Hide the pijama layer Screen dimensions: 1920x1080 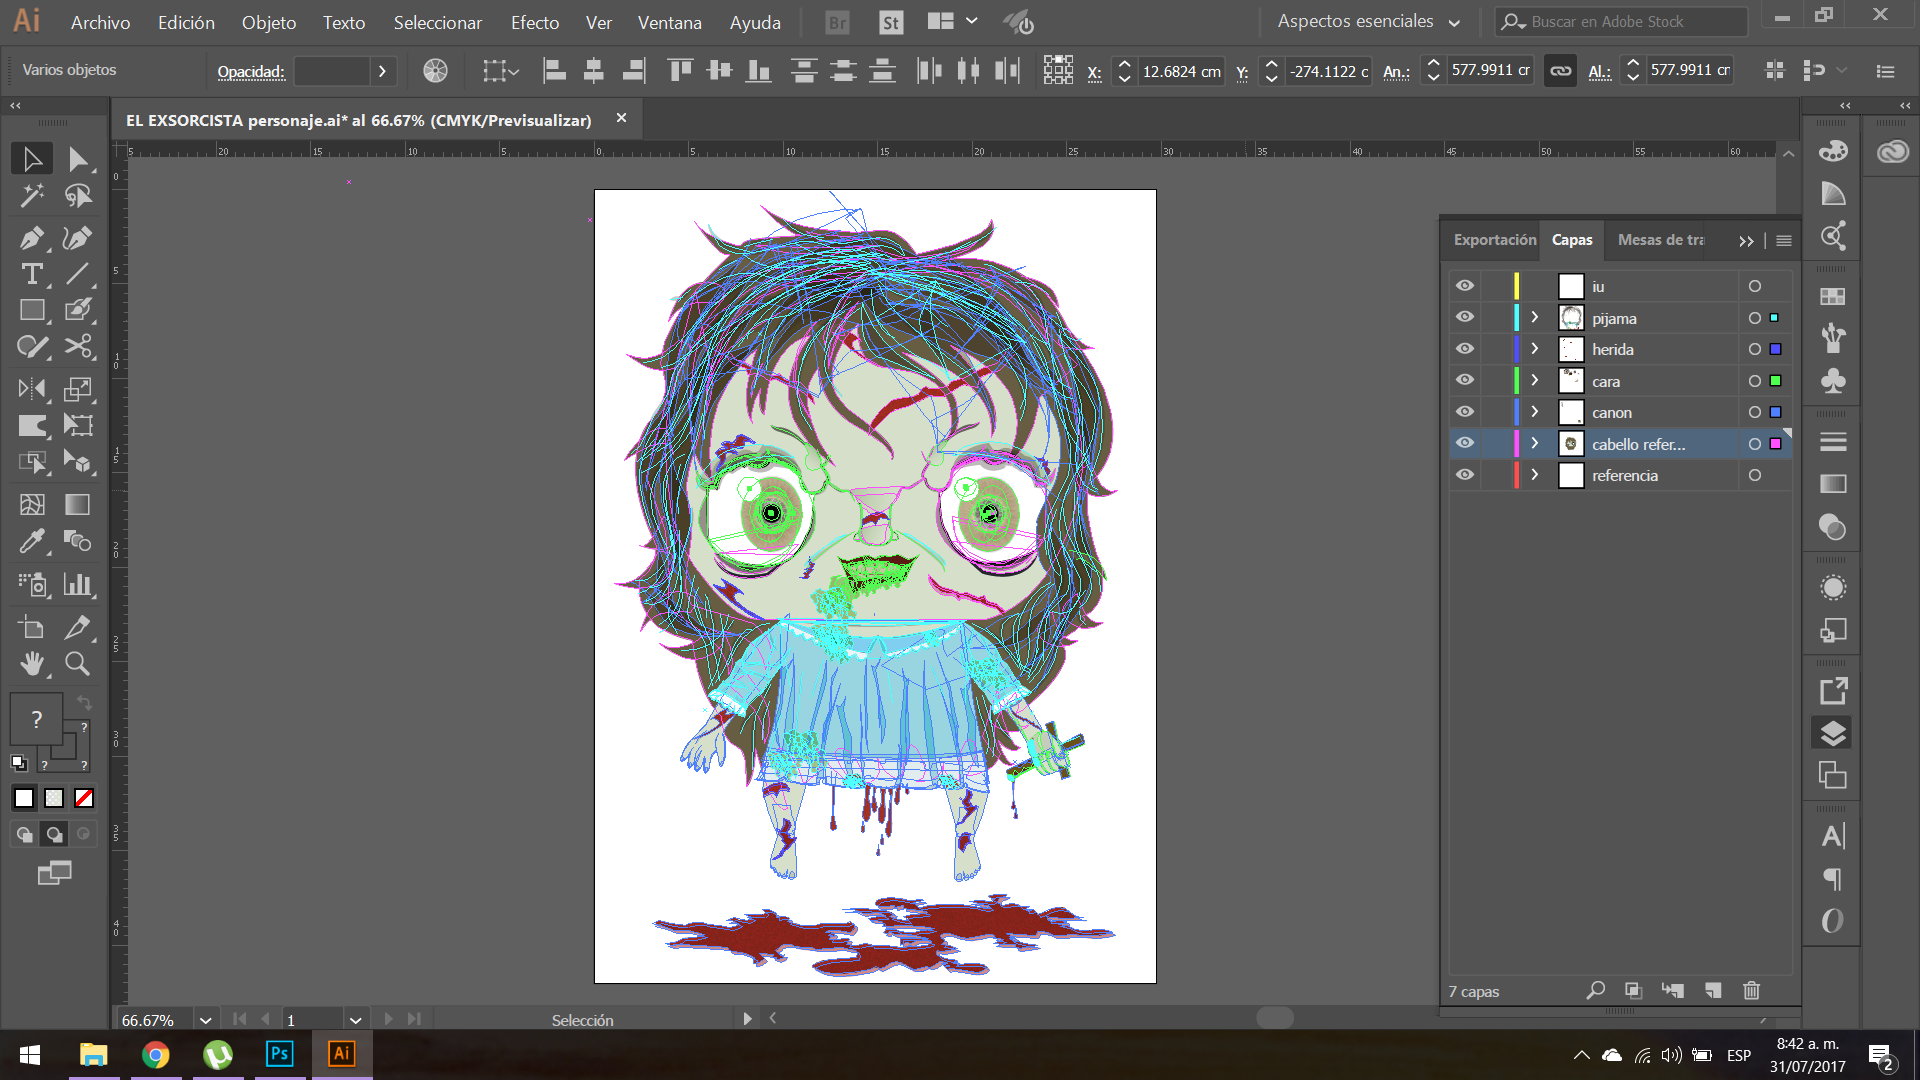tap(1465, 317)
